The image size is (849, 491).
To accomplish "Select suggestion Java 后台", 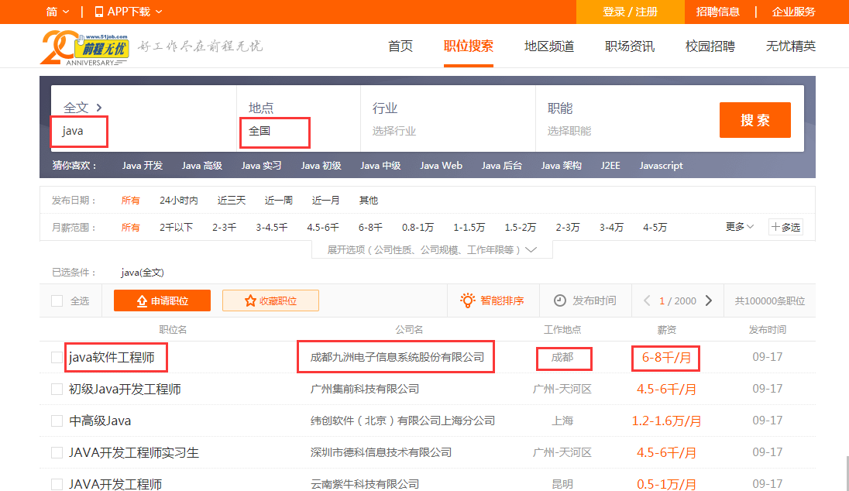I will click(501, 166).
